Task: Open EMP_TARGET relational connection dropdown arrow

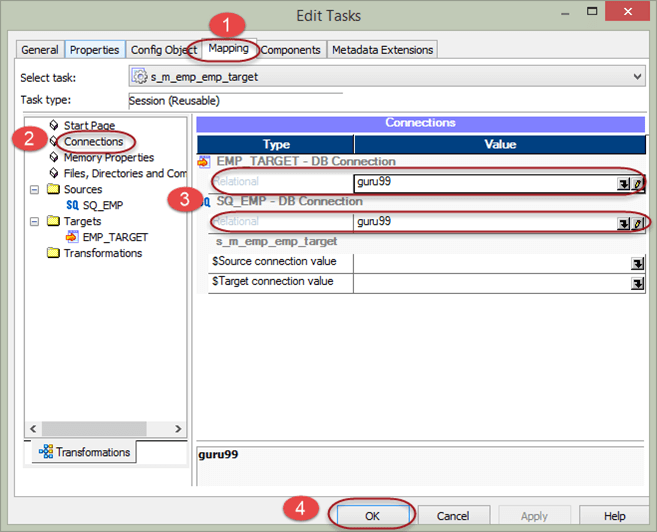Action: pos(623,183)
